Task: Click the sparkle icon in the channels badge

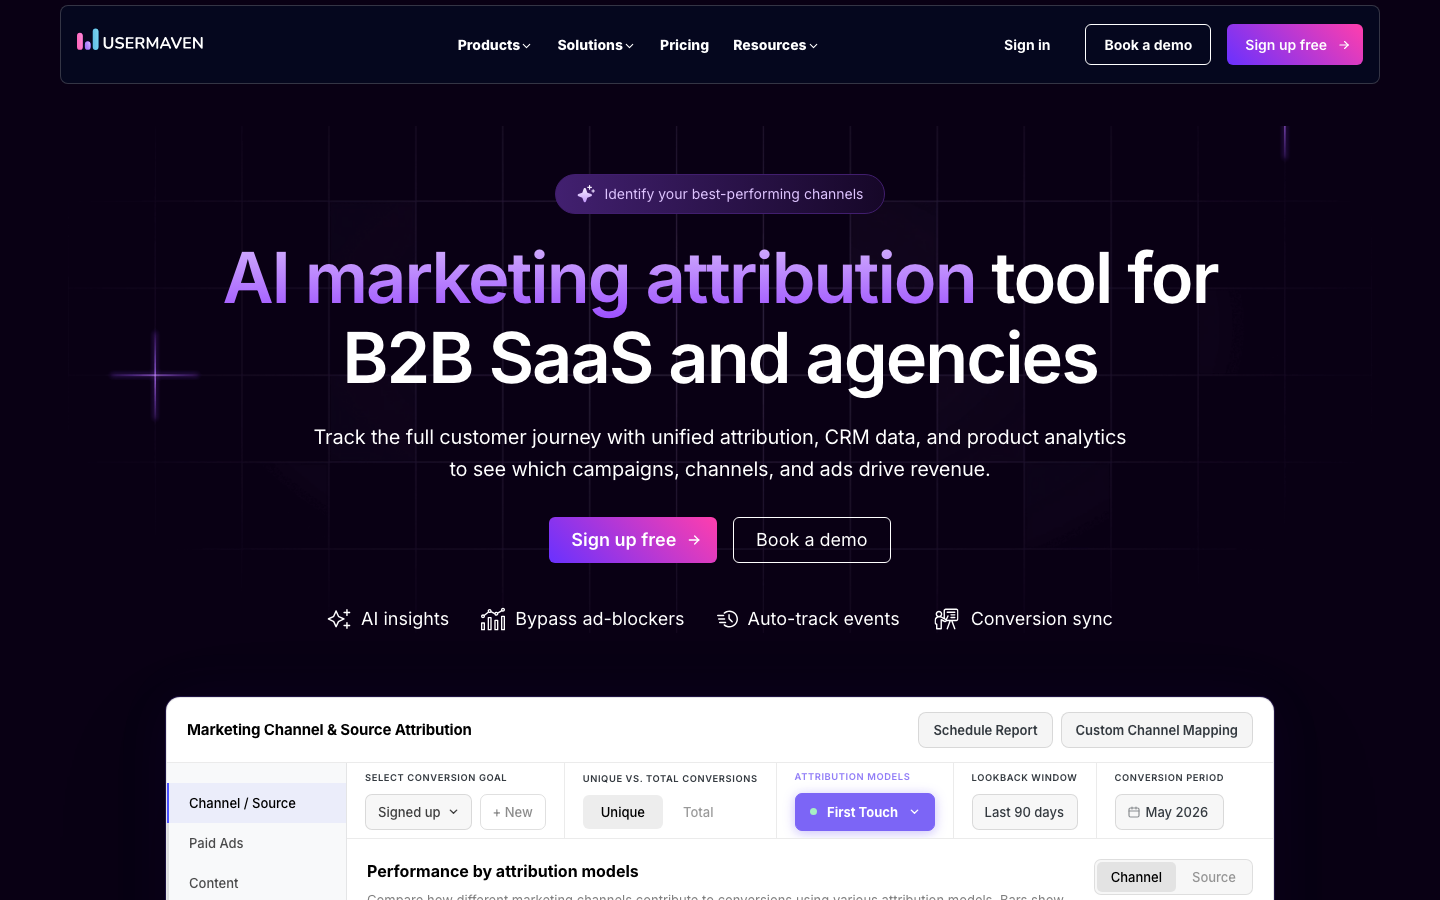Action: [x=586, y=194]
